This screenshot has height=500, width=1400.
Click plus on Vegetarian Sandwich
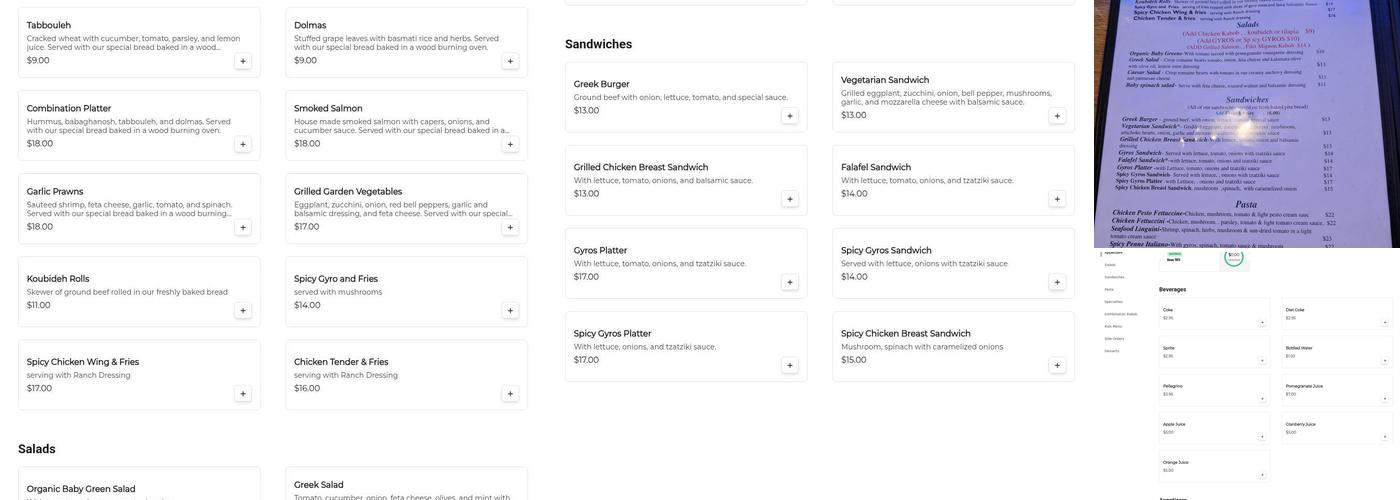pos(1057,116)
